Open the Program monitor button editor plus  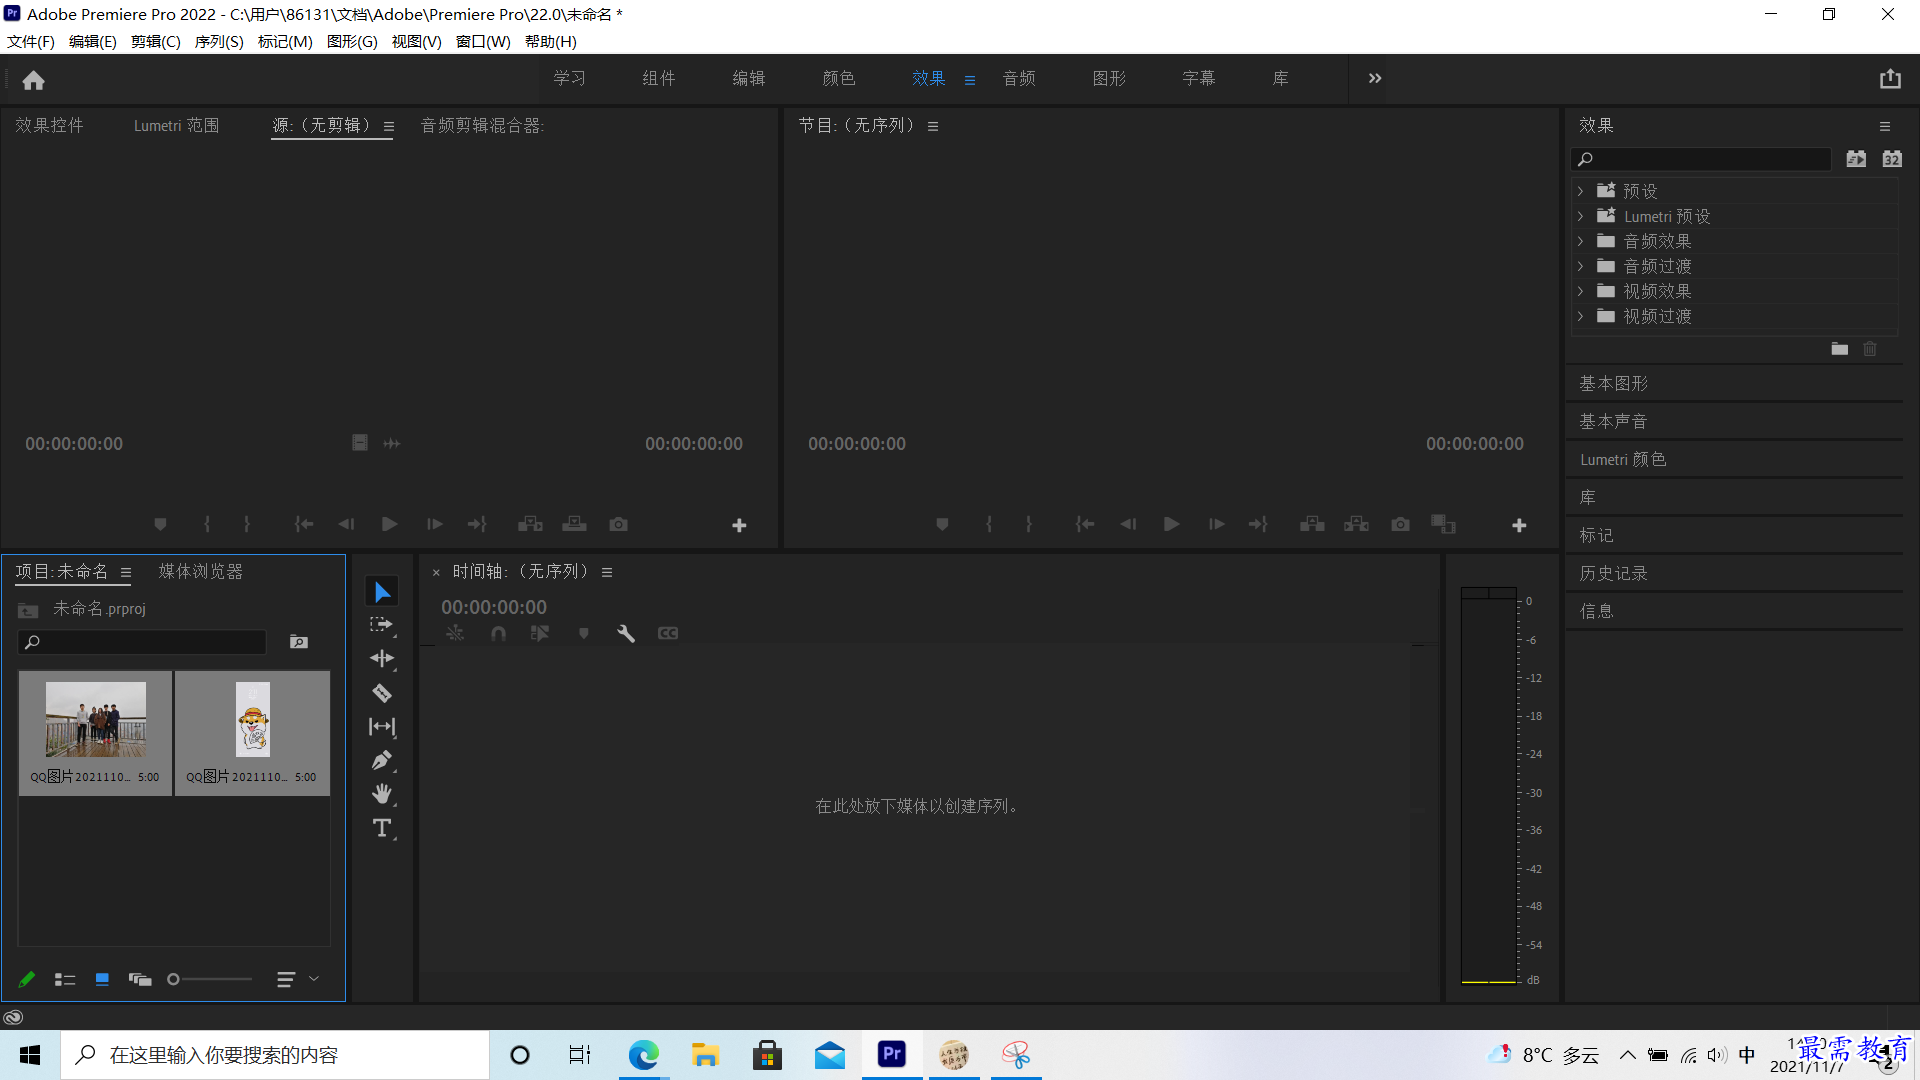[1519, 525]
